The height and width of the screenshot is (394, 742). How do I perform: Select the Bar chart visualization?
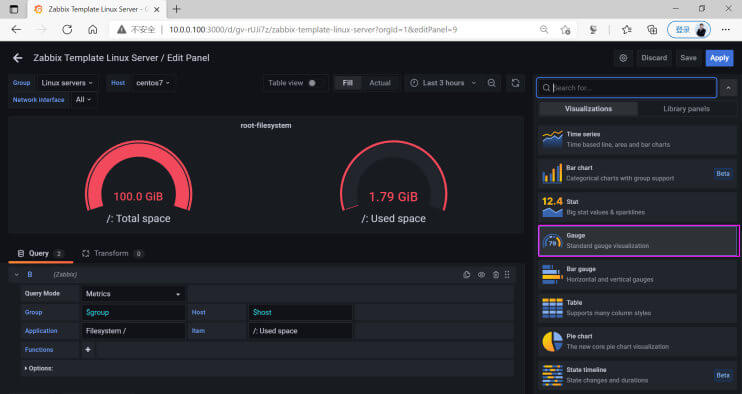coord(637,173)
